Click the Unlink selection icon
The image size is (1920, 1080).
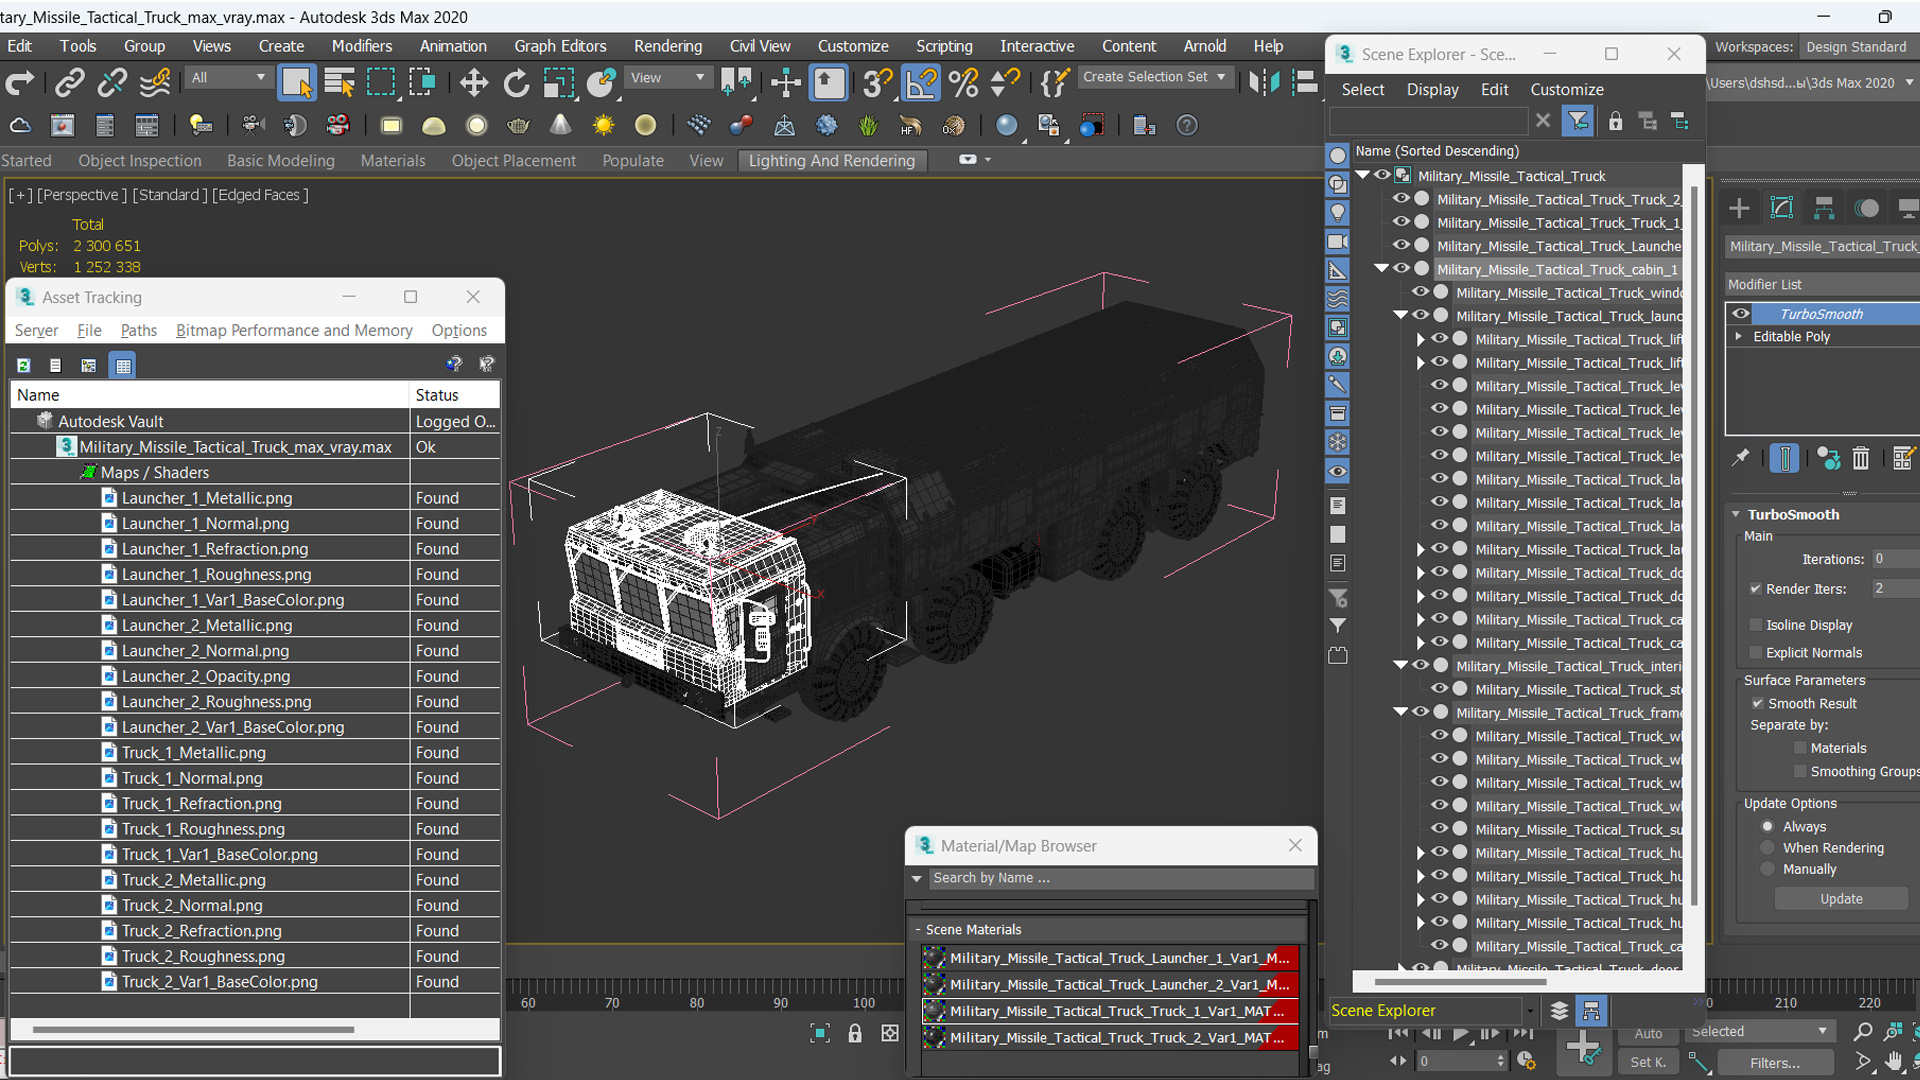[x=111, y=83]
